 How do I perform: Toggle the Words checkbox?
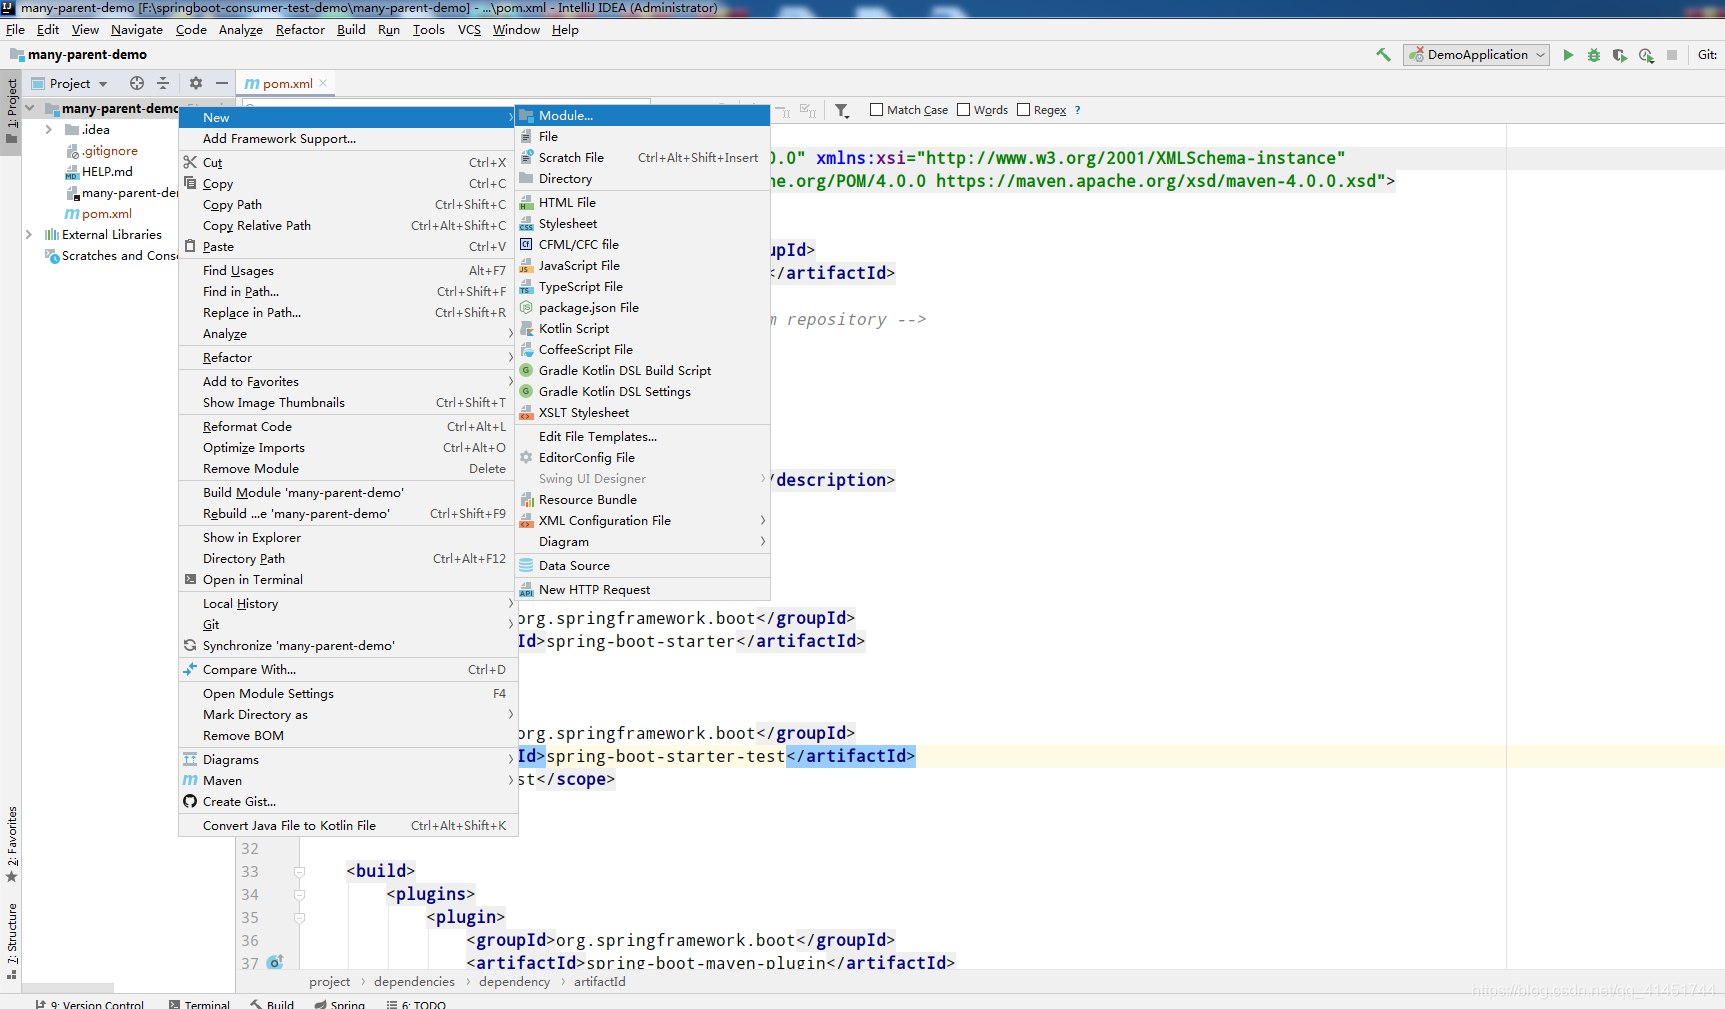pos(963,110)
